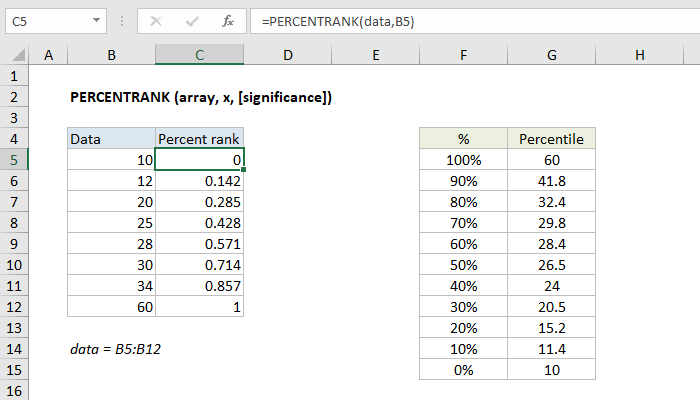The width and height of the screenshot is (700, 400).
Task: Select percentile cell 20.5
Action: point(552,307)
